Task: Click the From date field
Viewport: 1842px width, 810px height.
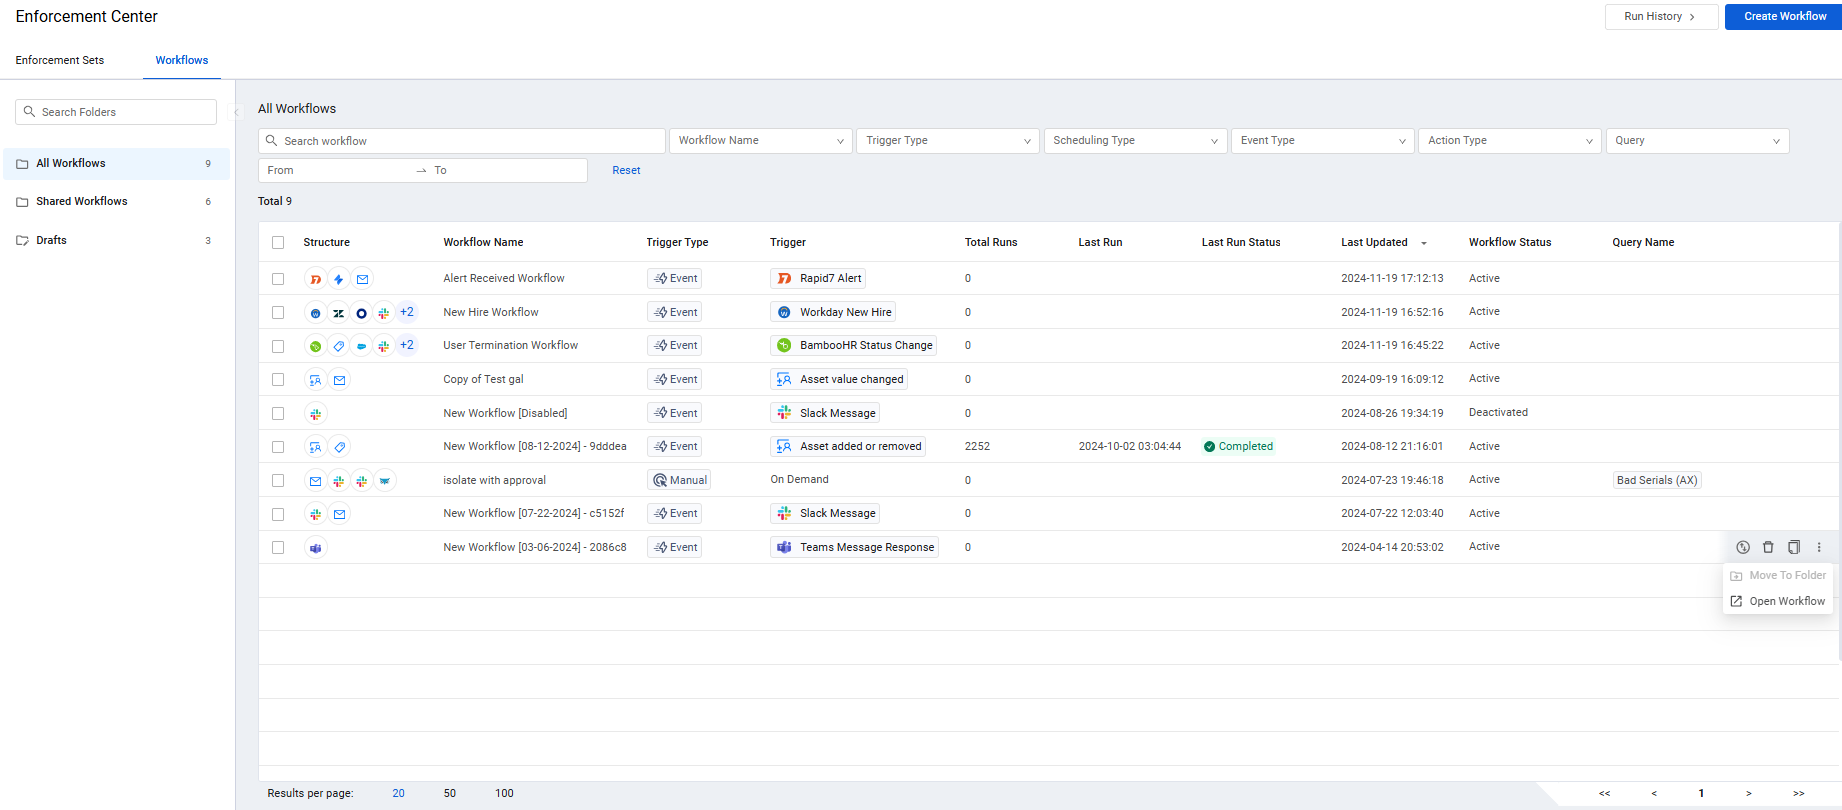Action: click(337, 170)
